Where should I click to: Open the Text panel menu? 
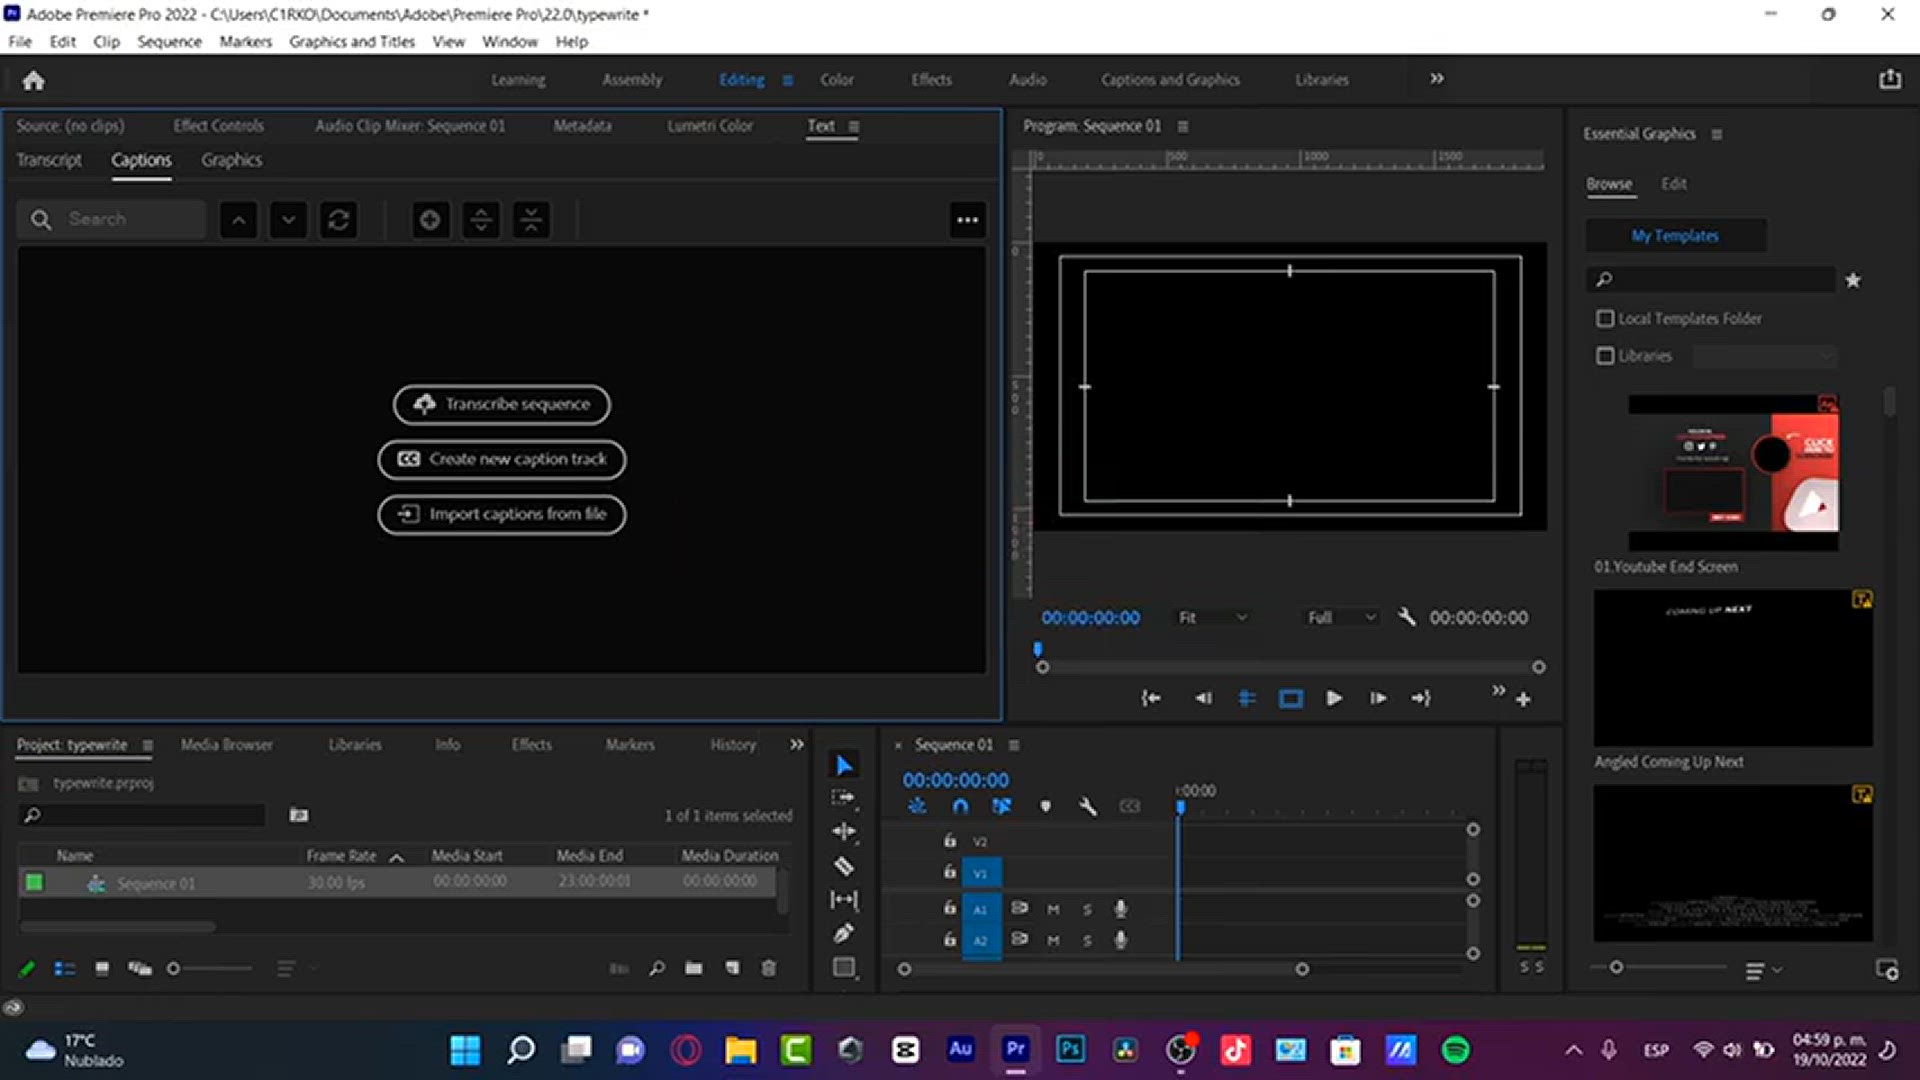[854, 126]
